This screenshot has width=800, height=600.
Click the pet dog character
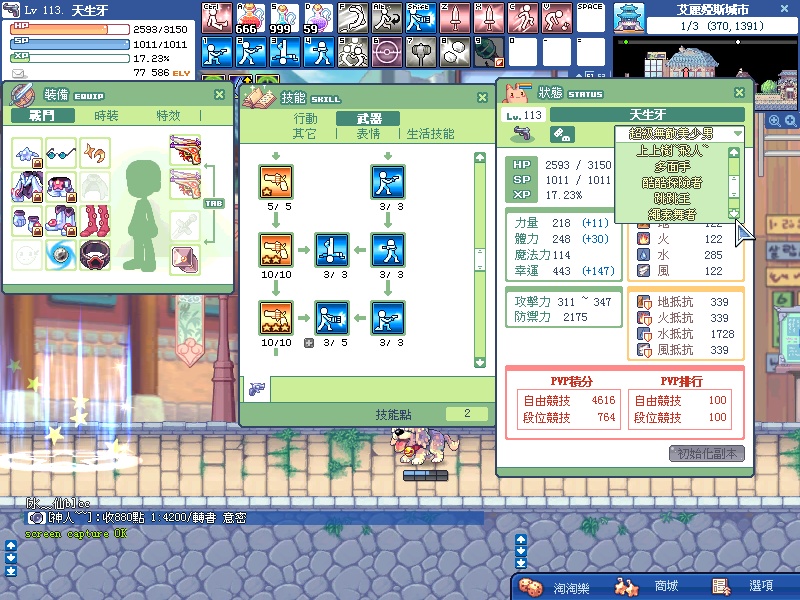[423, 445]
